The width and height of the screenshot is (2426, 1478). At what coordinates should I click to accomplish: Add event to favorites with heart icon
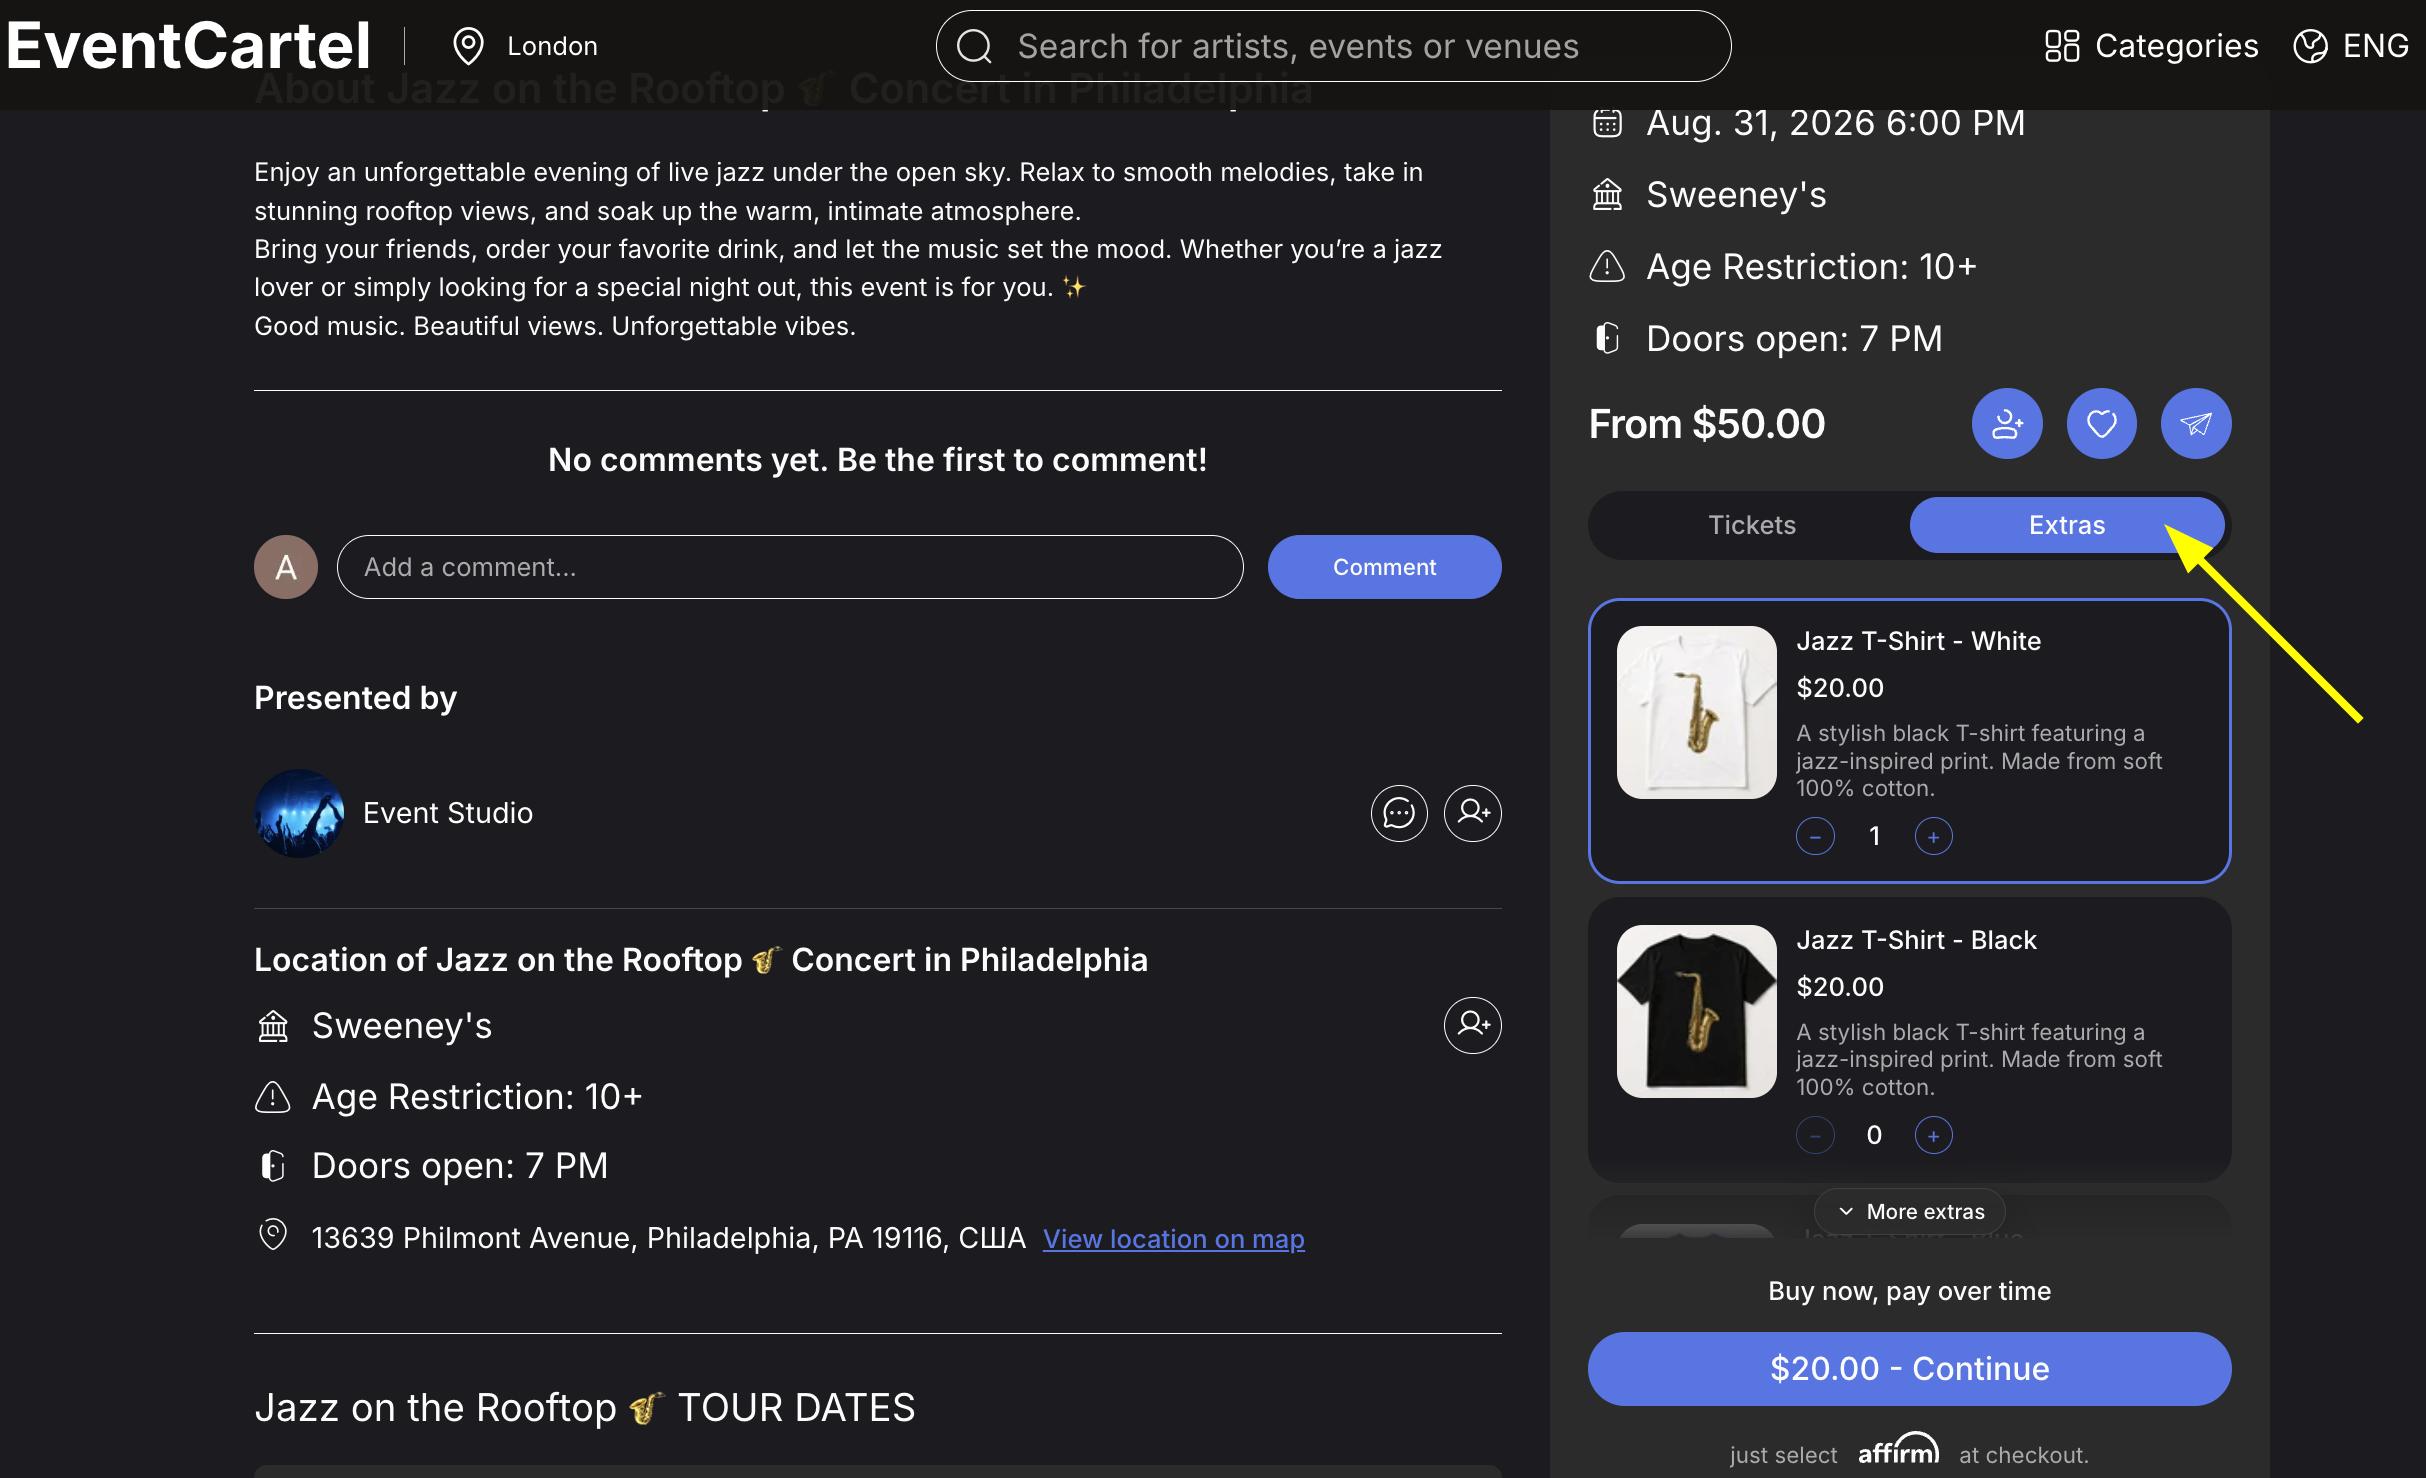click(2102, 424)
